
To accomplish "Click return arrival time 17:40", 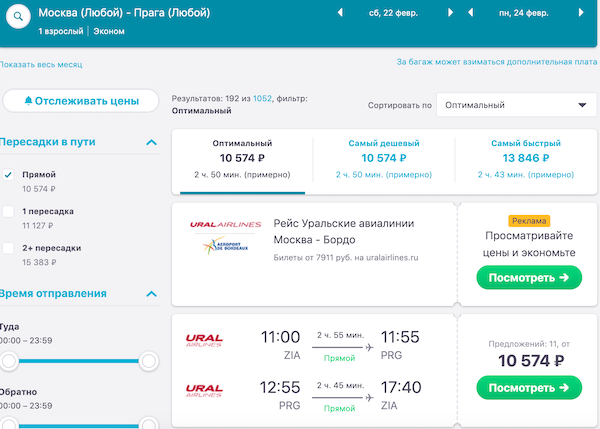I will (401, 387).
